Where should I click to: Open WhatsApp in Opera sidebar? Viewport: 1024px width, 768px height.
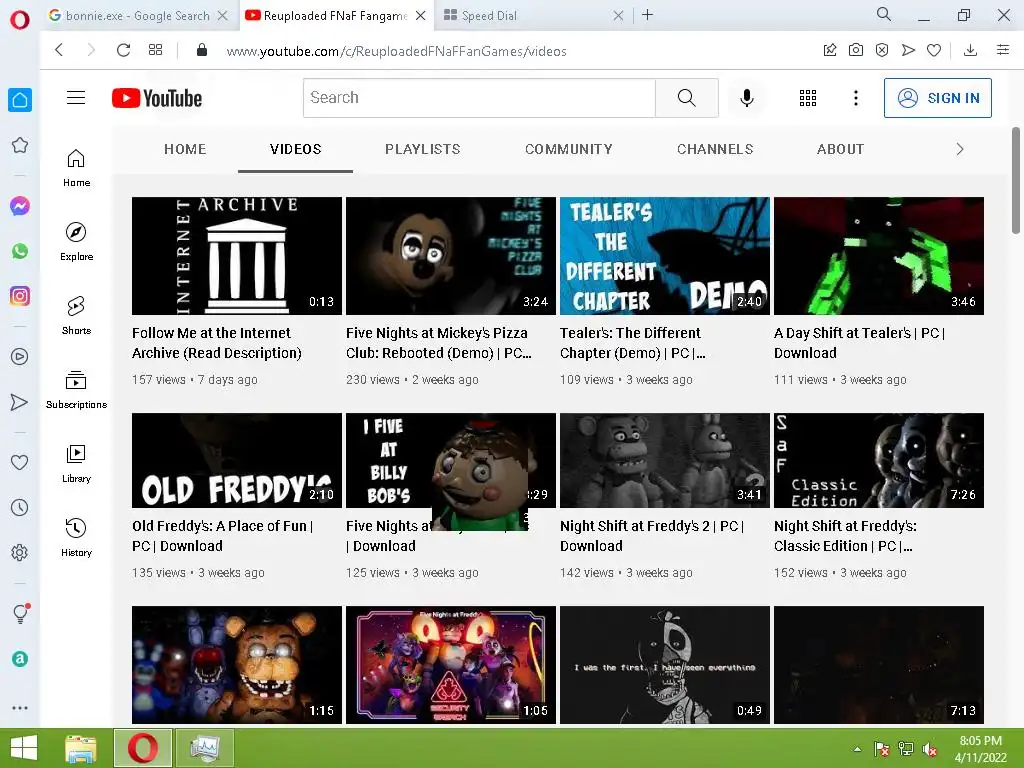pyautogui.click(x=20, y=251)
